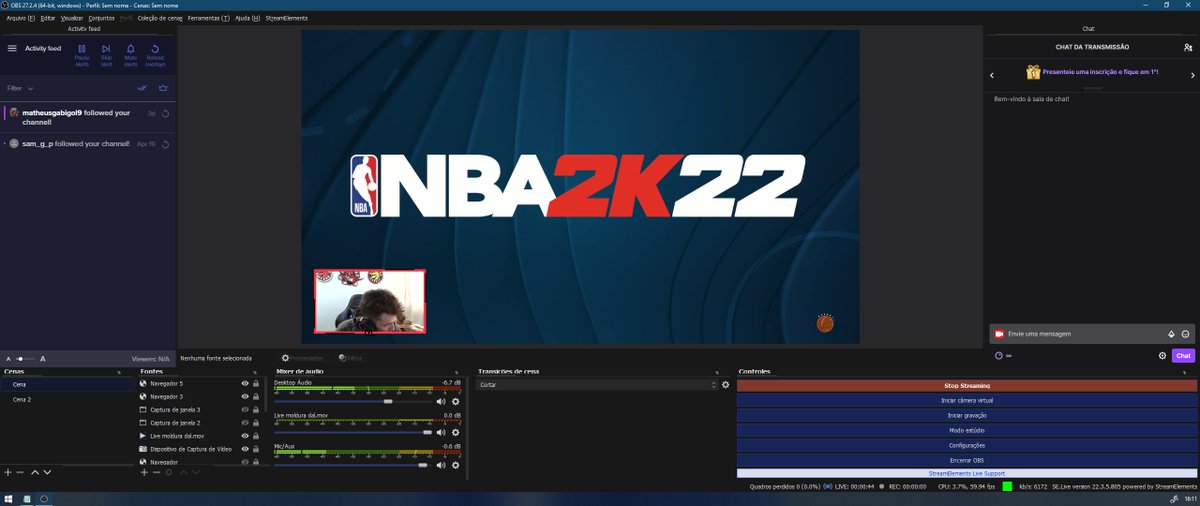Send message with the purple Chat button
The image size is (1200, 506).
point(1183,355)
